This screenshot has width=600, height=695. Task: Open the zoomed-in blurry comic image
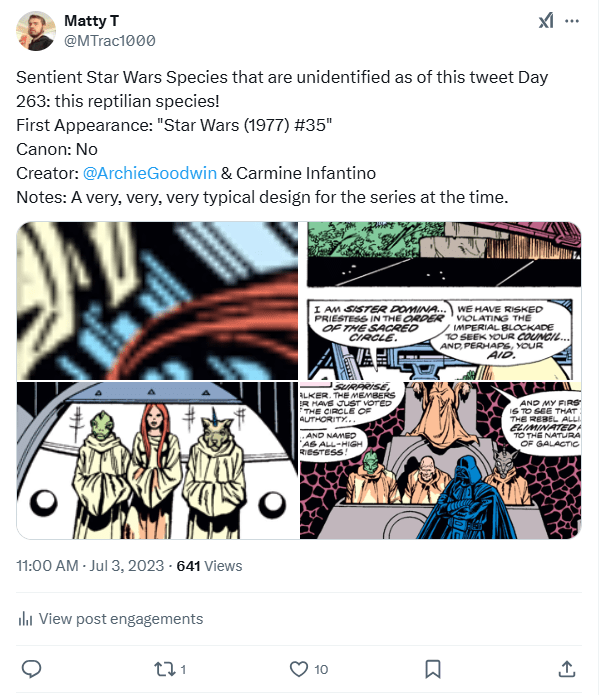pos(157,300)
